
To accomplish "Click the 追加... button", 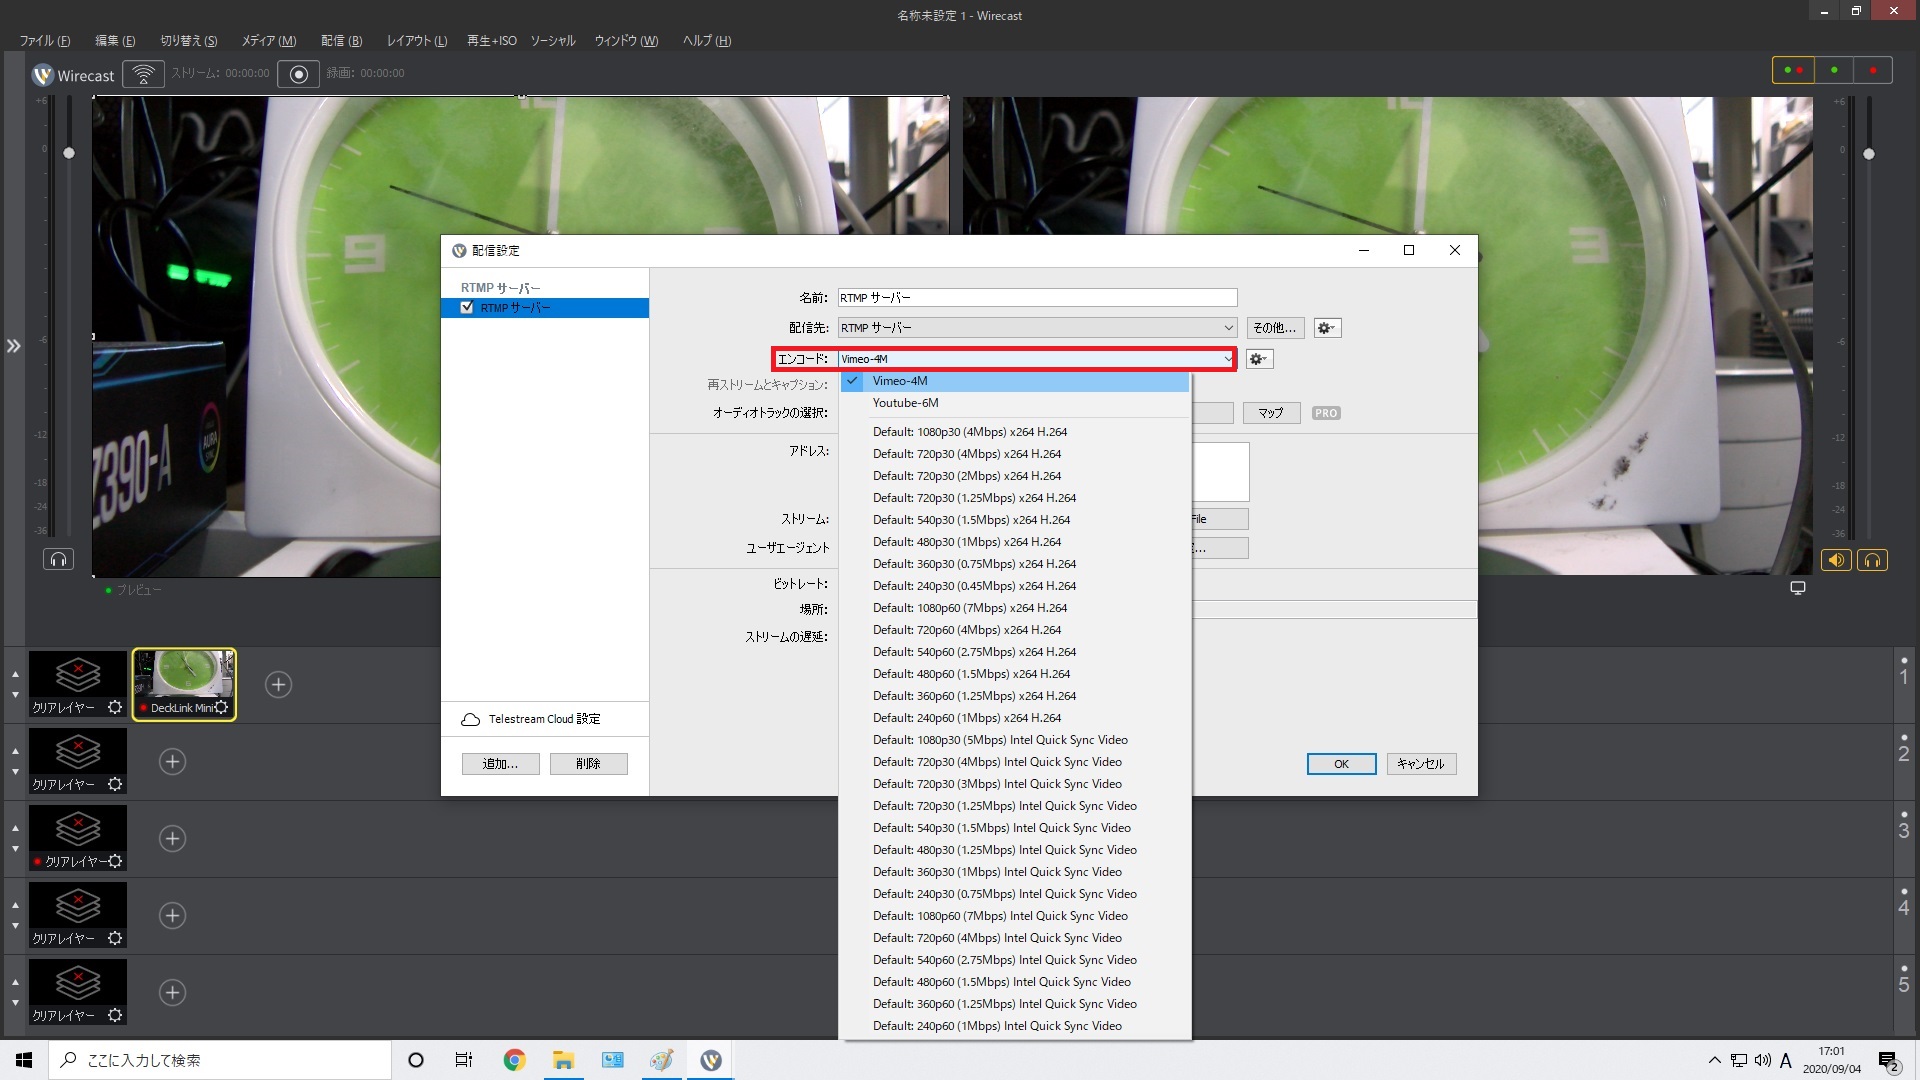I will click(500, 764).
